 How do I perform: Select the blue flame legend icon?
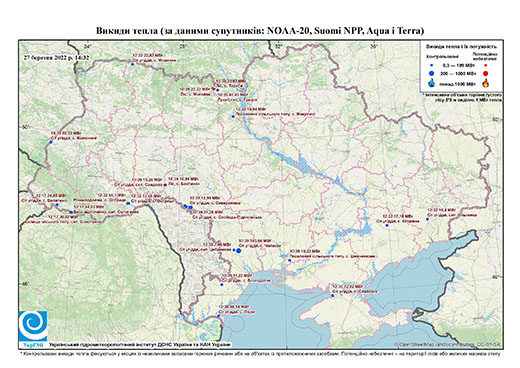[x=432, y=83]
